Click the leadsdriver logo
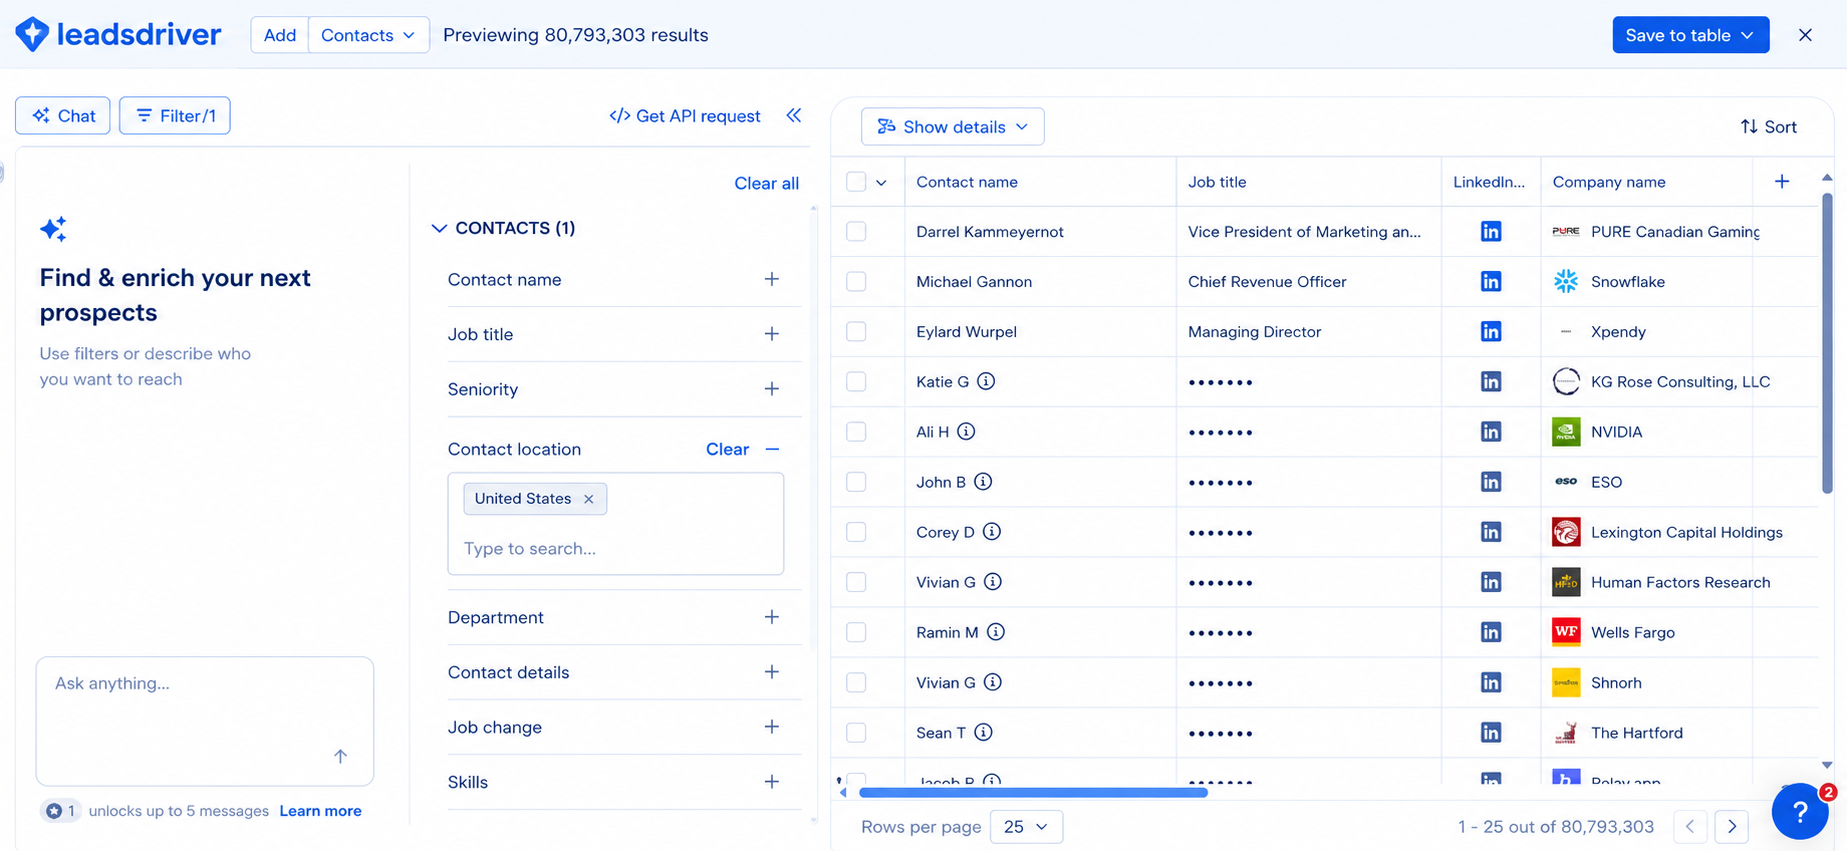Image resolution: width=1847 pixels, height=851 pixels. (x=118, y=35)
